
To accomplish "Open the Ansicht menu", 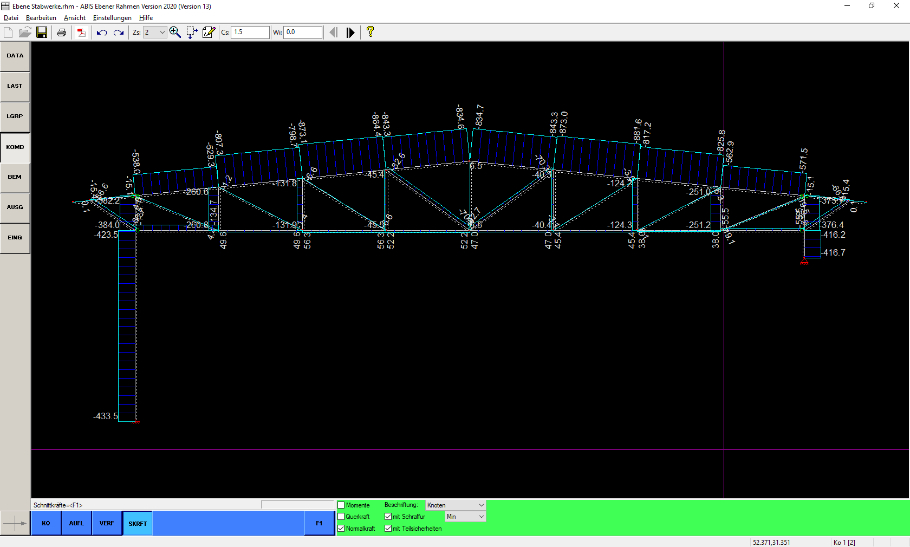I will point(75,18).
